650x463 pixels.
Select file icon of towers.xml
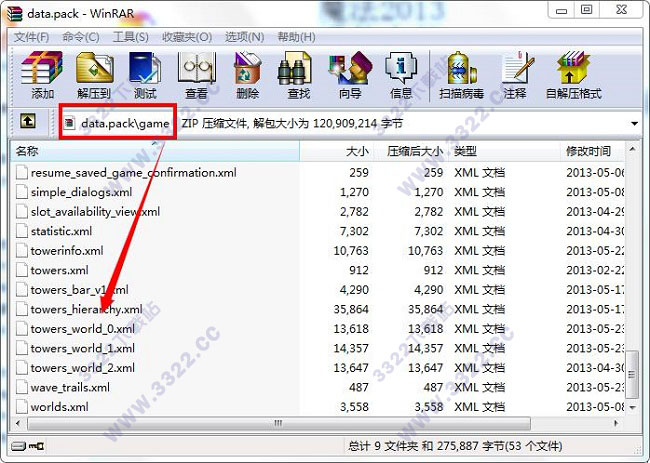pos(22,270)
